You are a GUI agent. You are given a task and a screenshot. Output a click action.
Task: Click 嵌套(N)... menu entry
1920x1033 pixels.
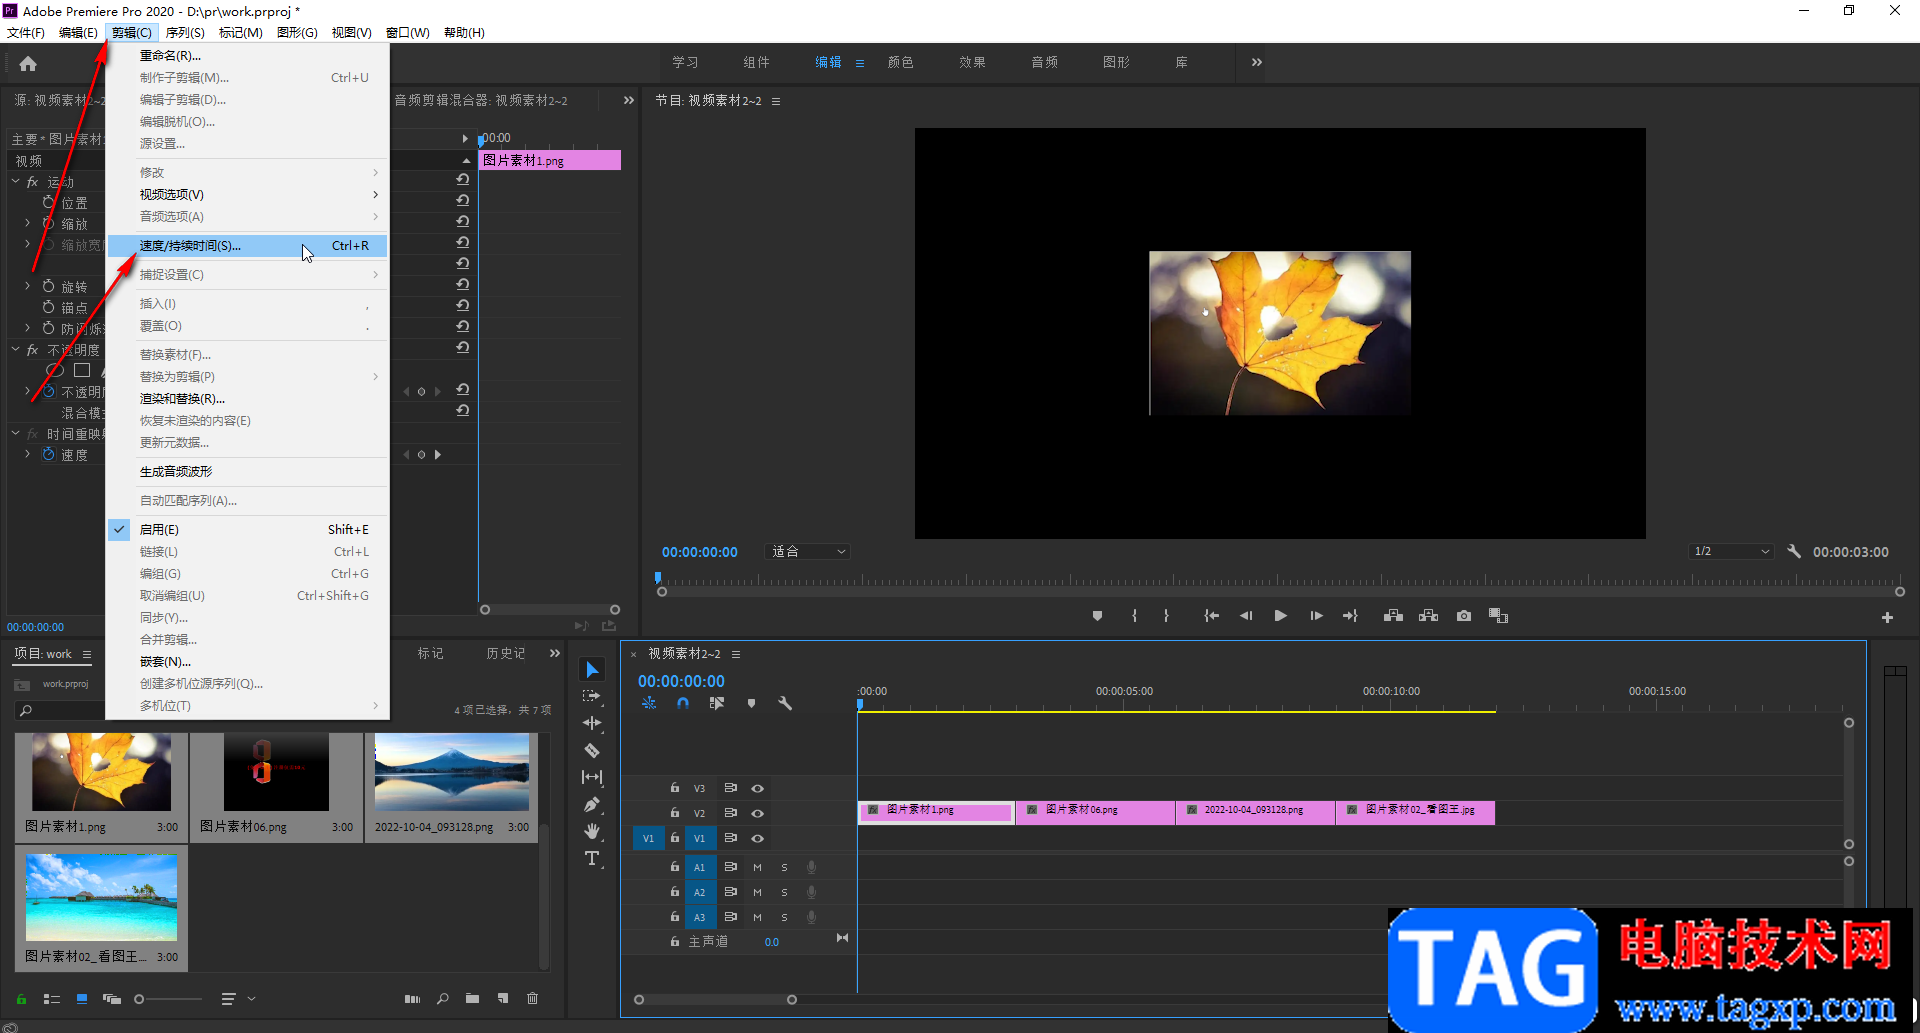(x=165, y=662)
